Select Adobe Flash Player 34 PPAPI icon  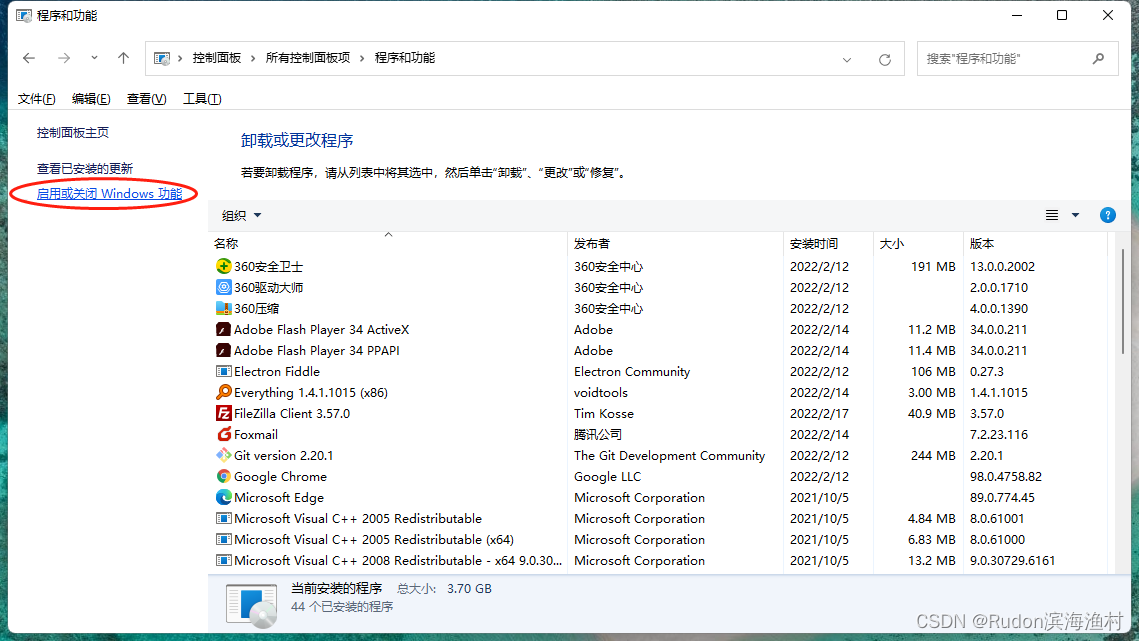[x=224, y=351]
